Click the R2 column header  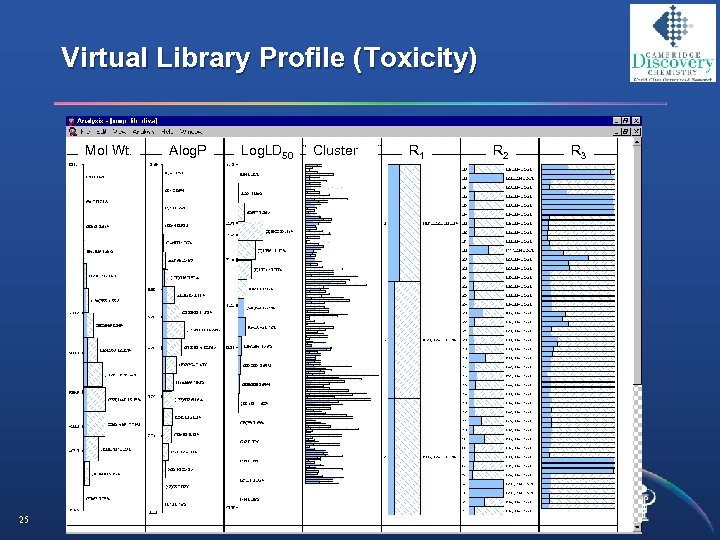point(501,151)
